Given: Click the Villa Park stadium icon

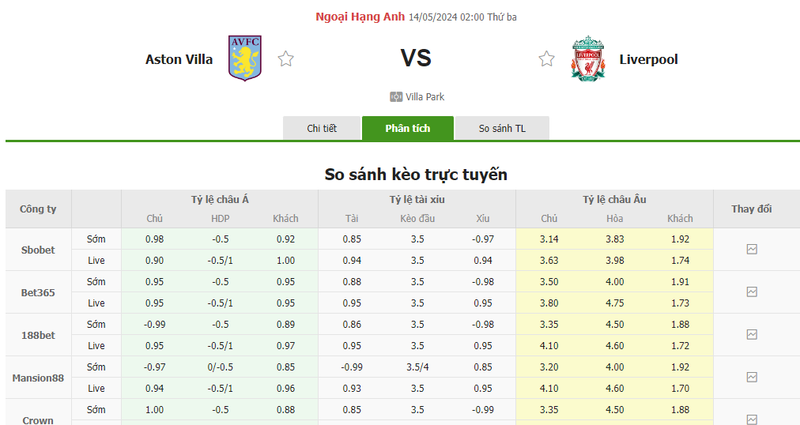Looking at the screenshot, I should tap(396, 97).
